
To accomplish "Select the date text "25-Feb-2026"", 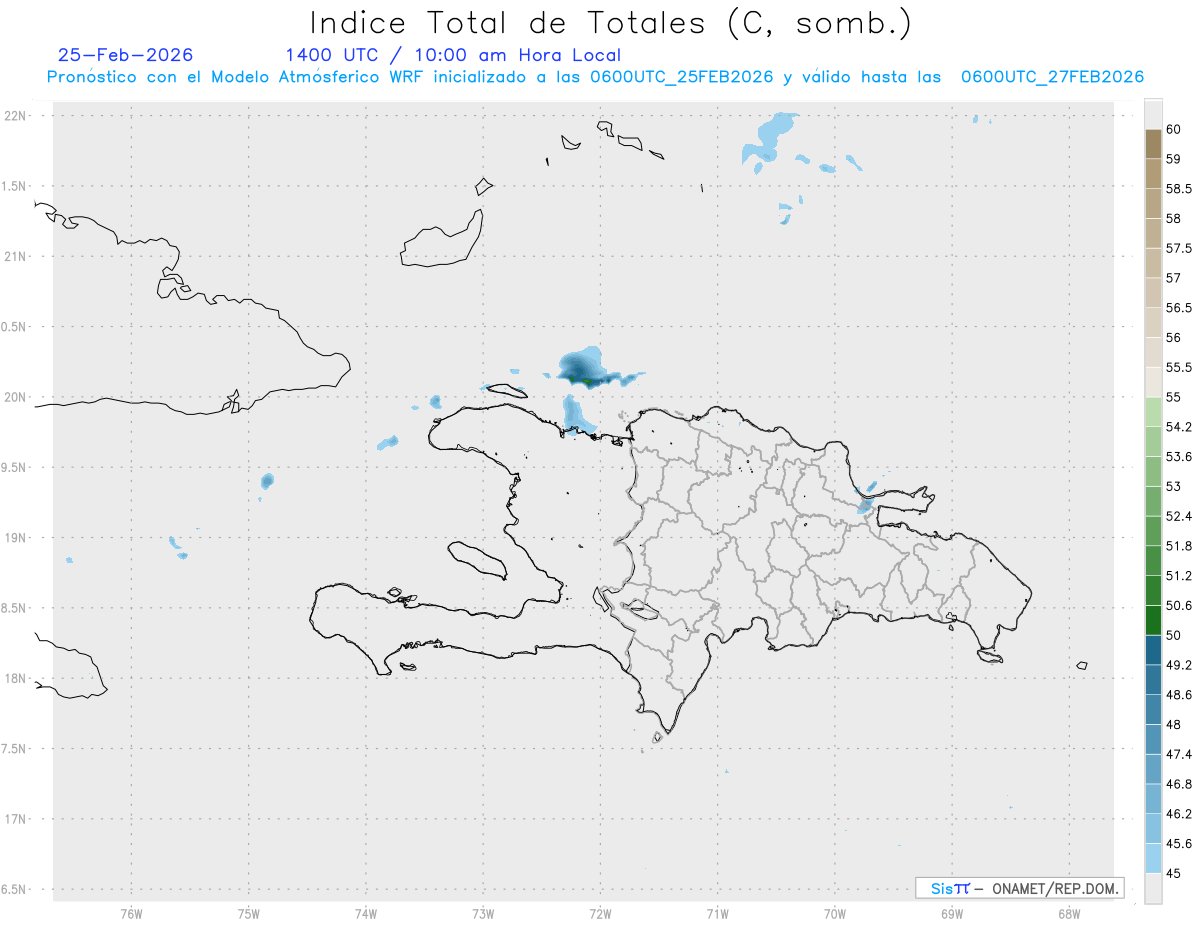I will click(x=126, y=55).
